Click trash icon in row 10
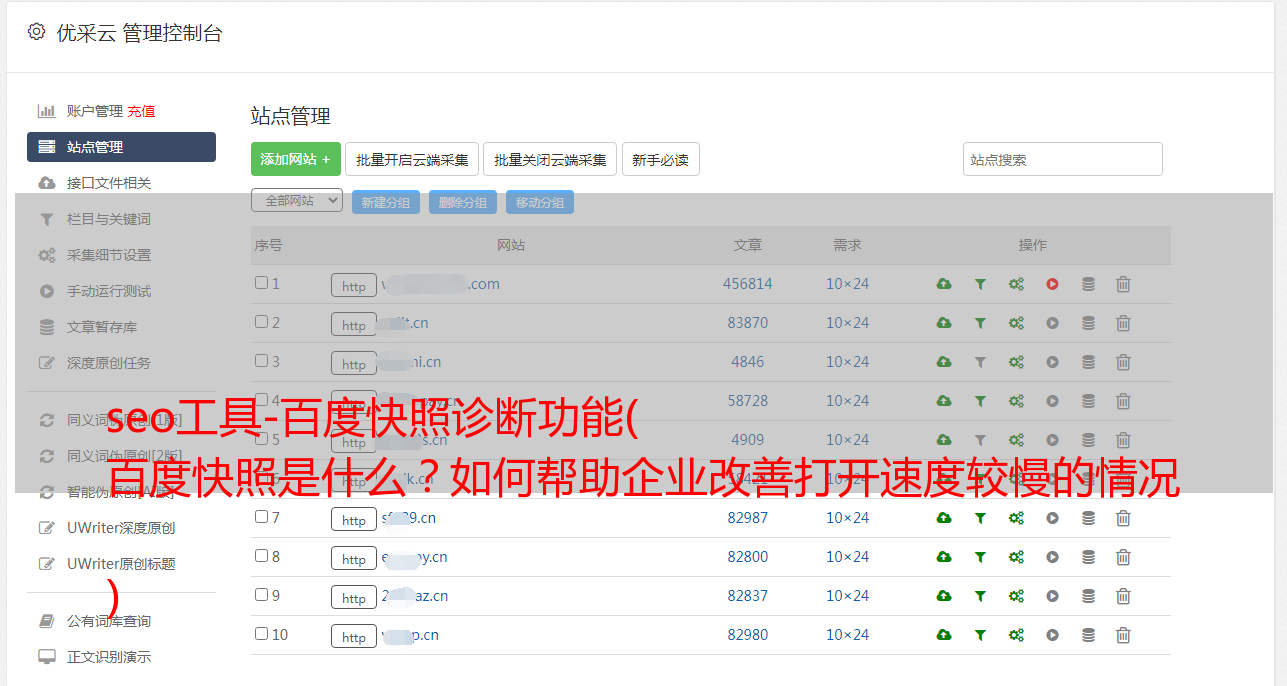 1123,635
